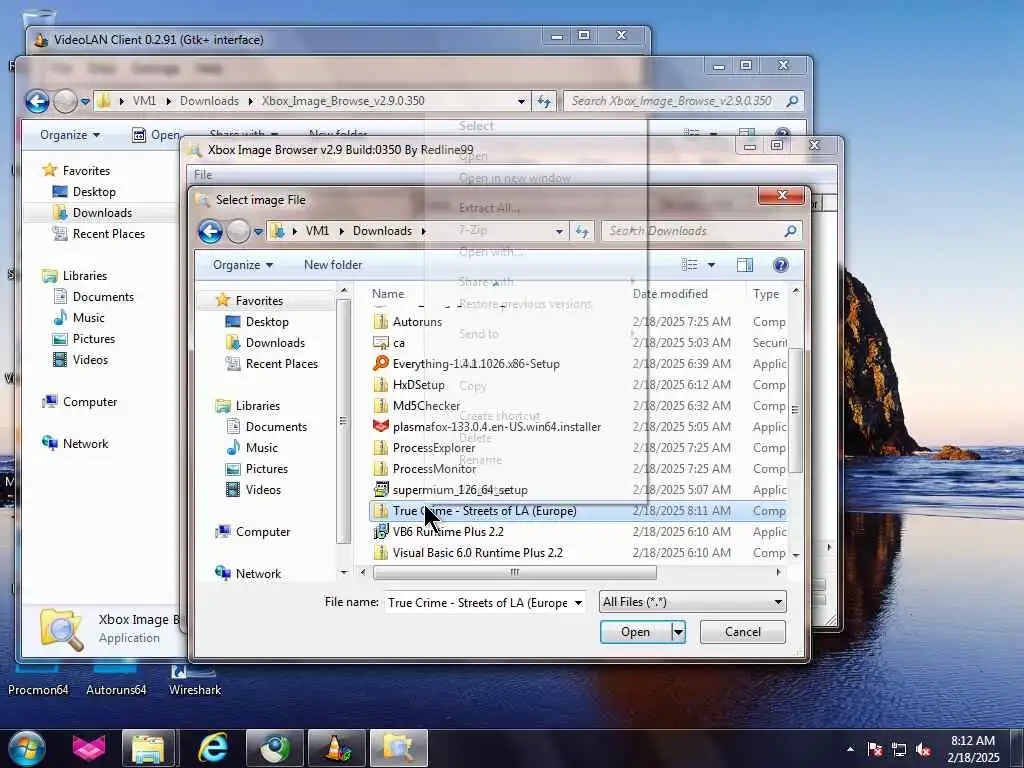Change view icon in dialog toolbar
Image resolution: width=1024 pixels, height=768 pixels.
coord(690,264)
